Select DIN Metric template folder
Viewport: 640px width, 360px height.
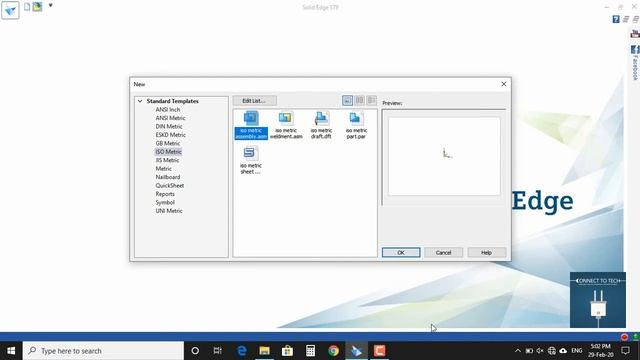169,127
